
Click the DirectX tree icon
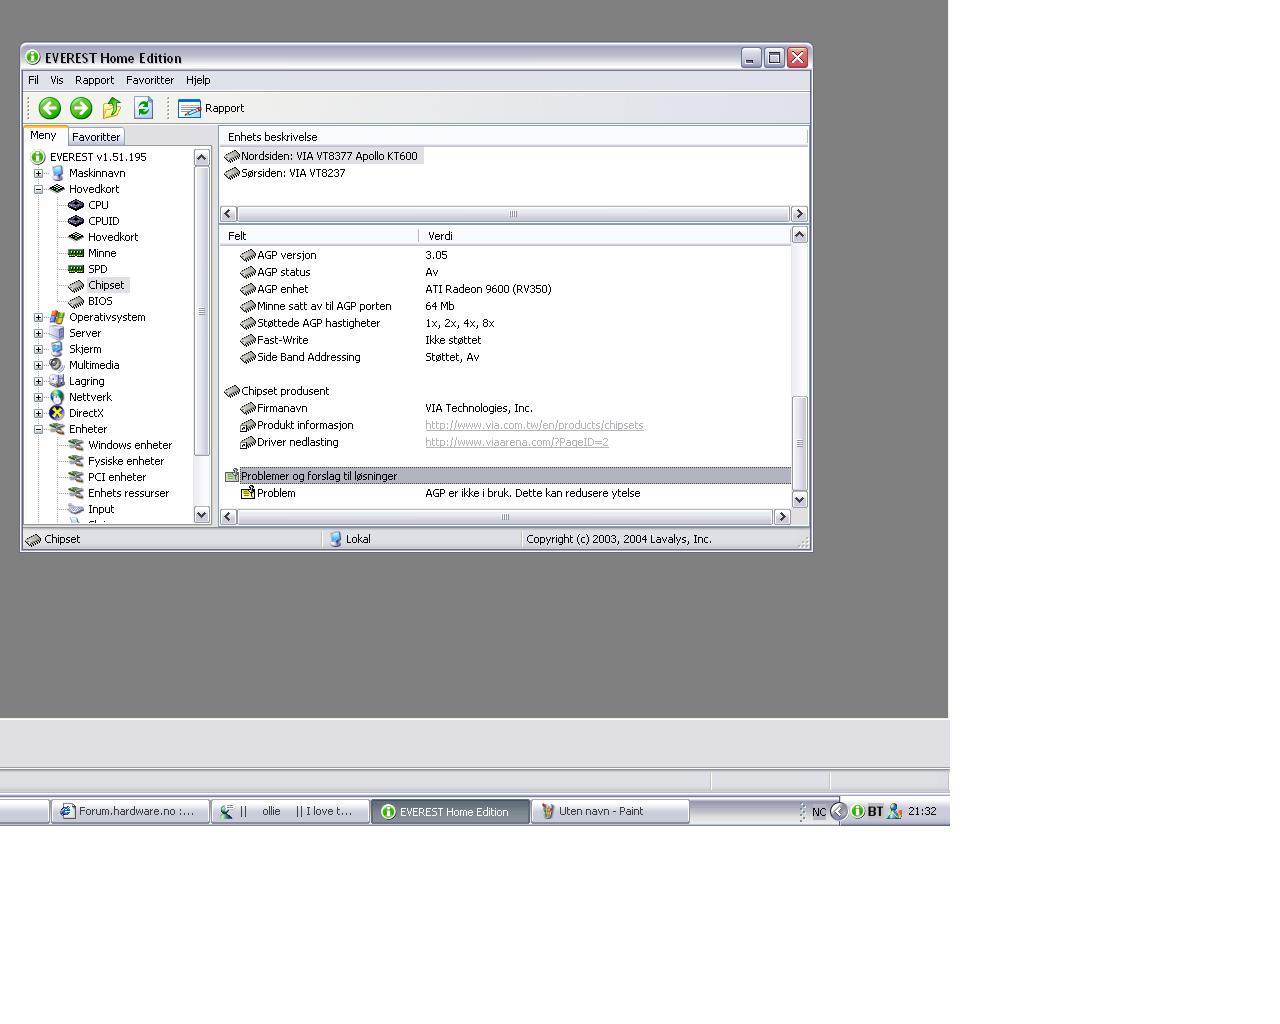pos(57,413)
